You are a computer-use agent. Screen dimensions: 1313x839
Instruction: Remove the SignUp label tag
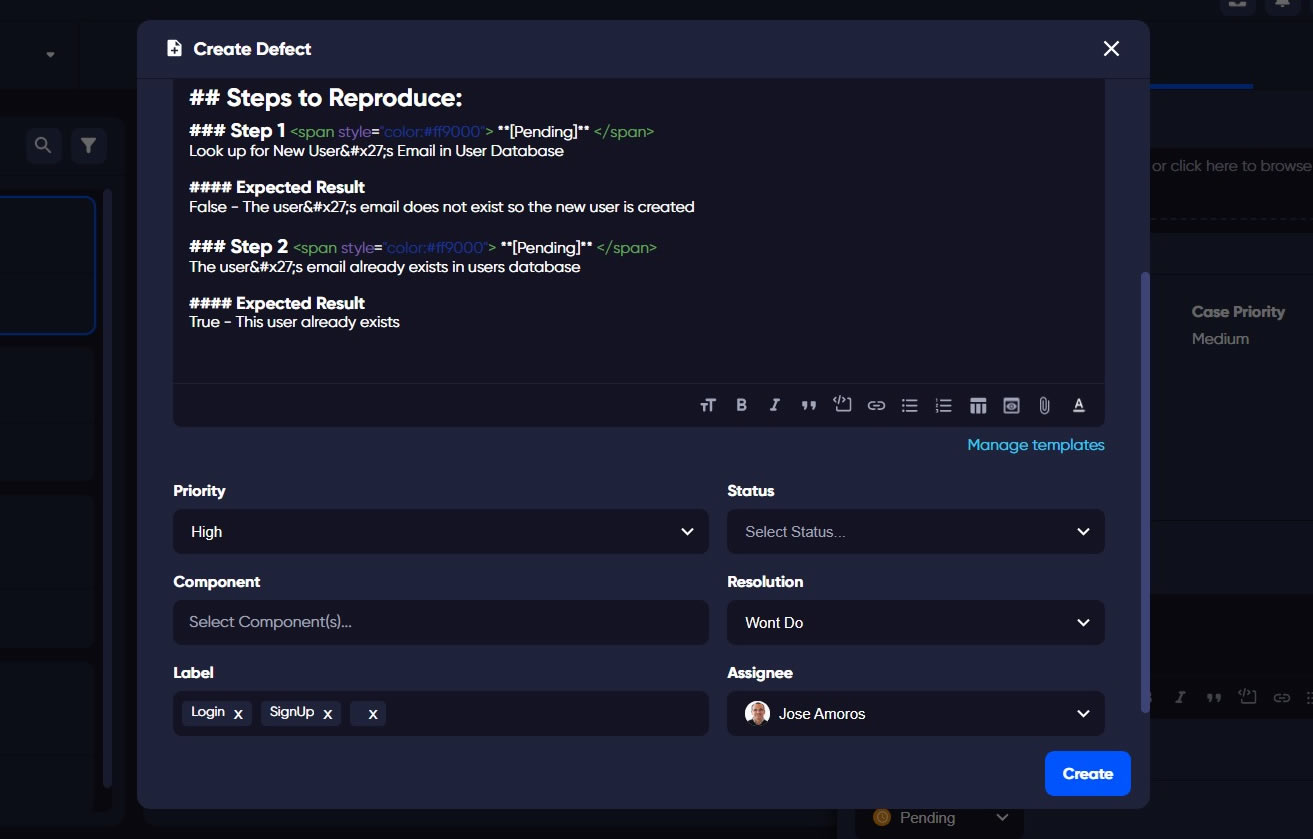pyautogui.click(x=327, y=714)
